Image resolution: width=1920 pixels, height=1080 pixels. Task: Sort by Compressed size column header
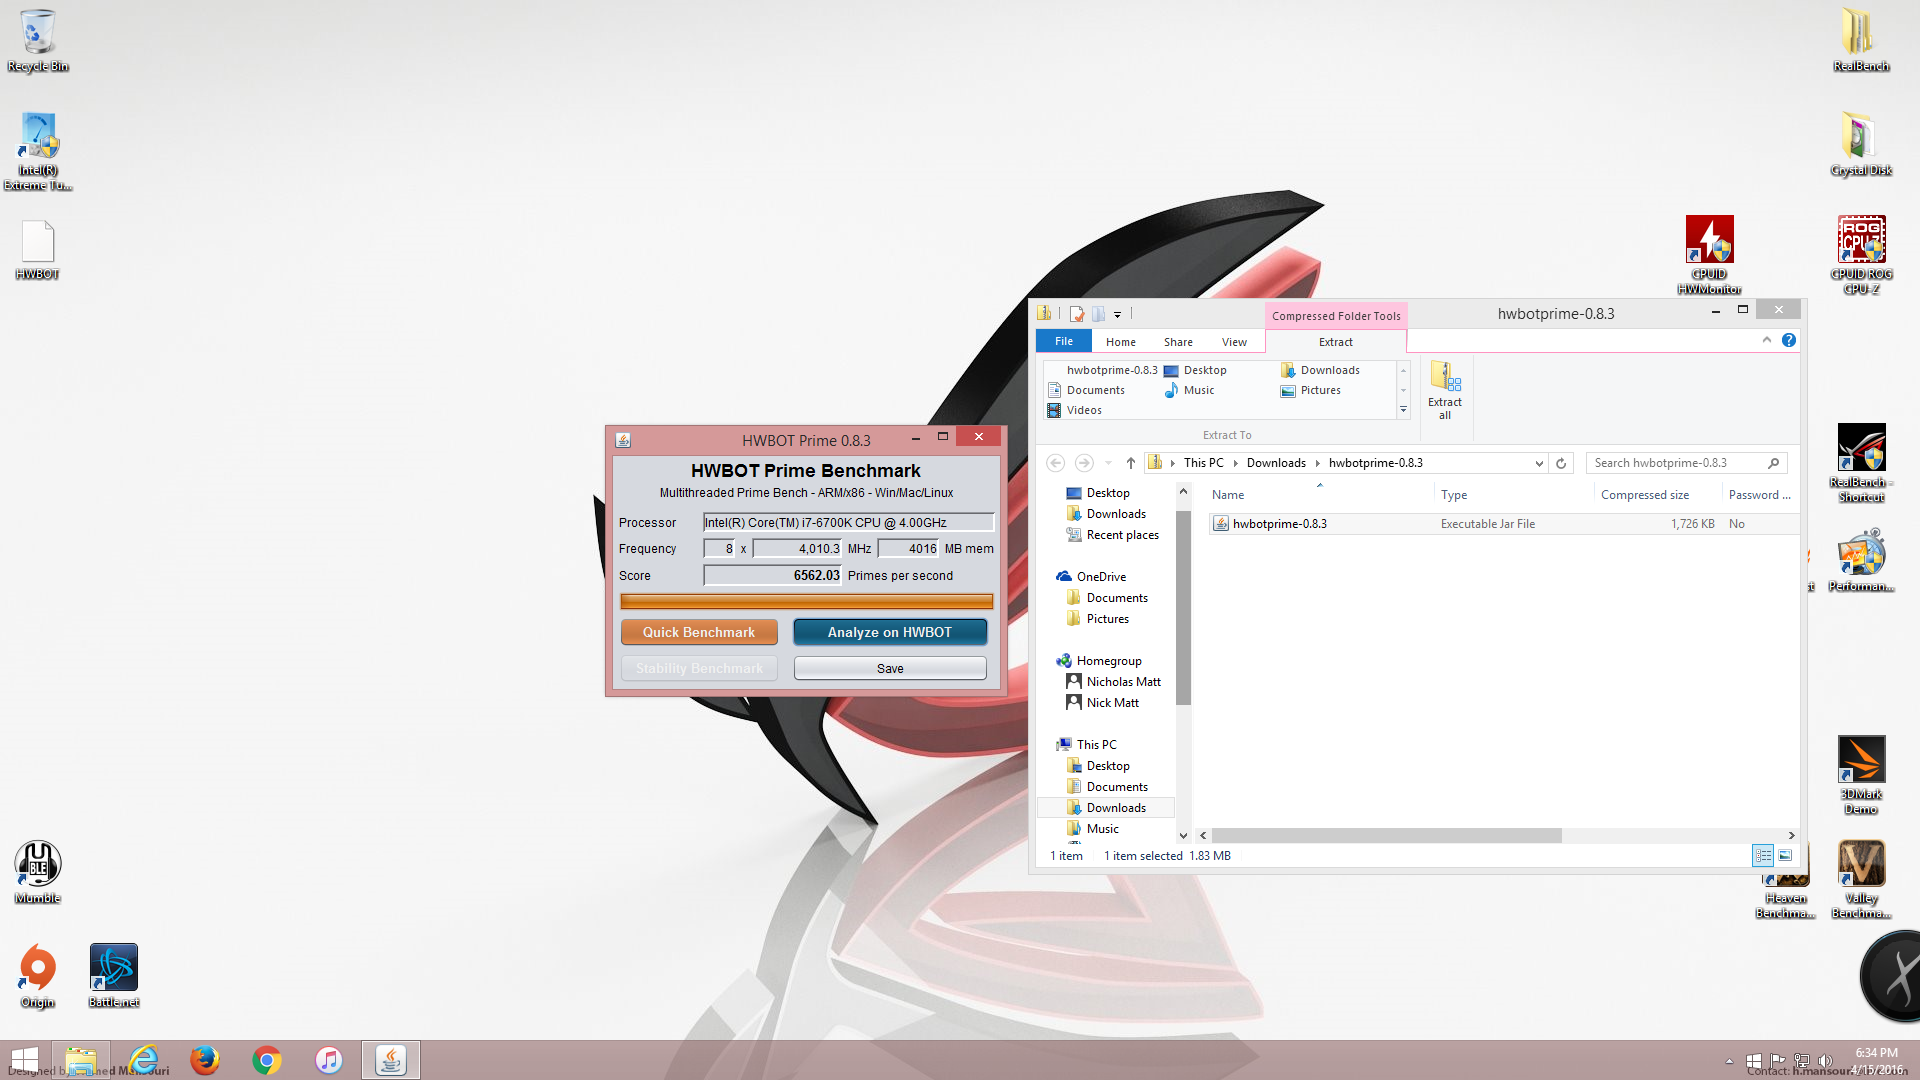point(1644,495)
